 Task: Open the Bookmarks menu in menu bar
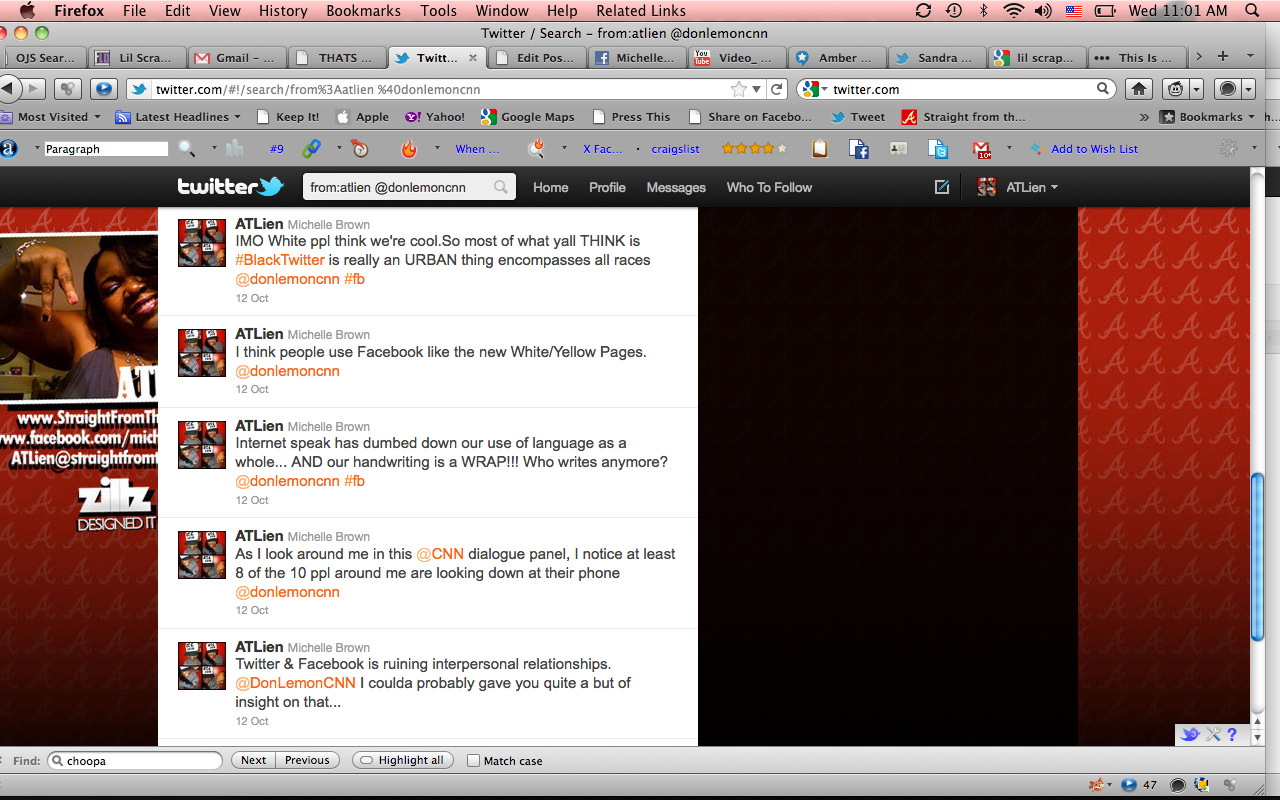click(x=362, y=11)
